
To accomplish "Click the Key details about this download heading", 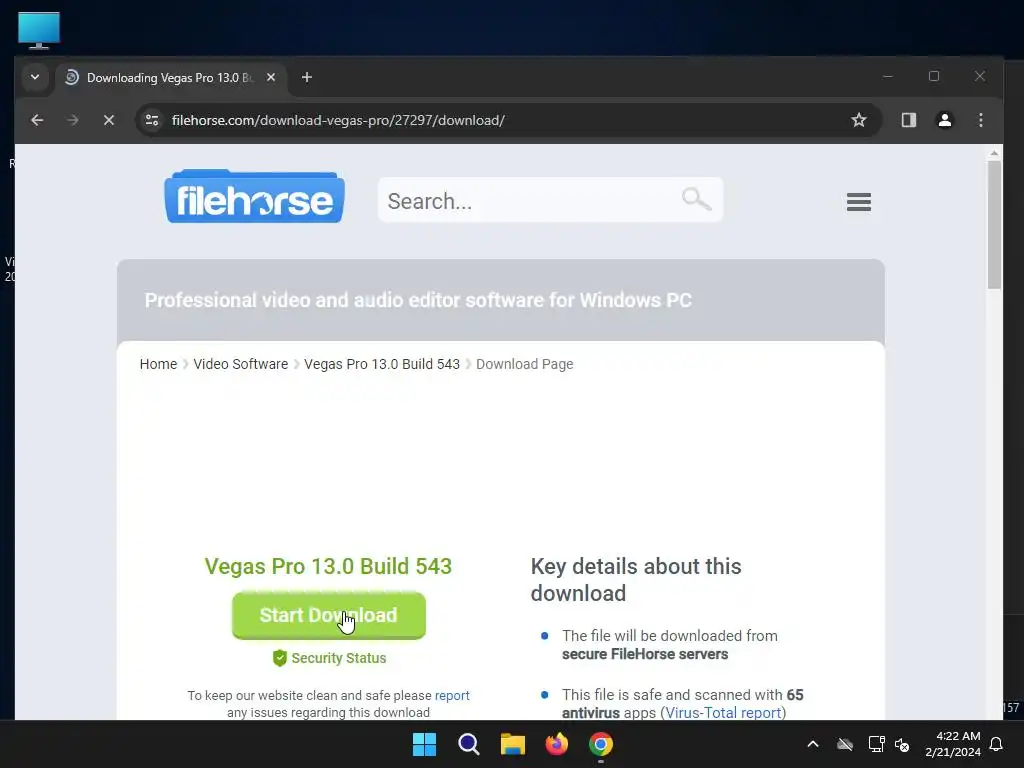I will tap(635, 579).
